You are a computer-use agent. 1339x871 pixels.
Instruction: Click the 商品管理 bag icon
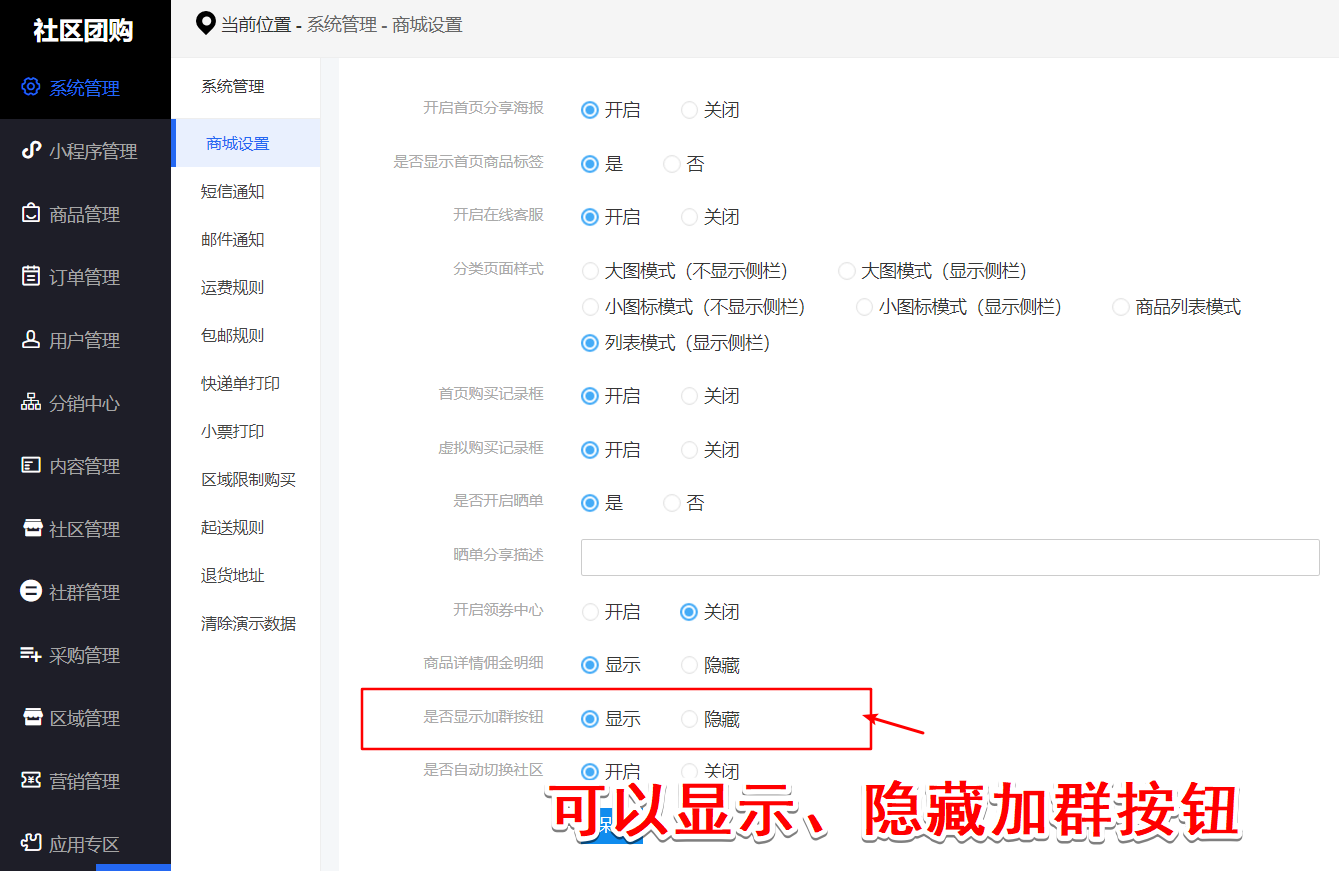31,213
